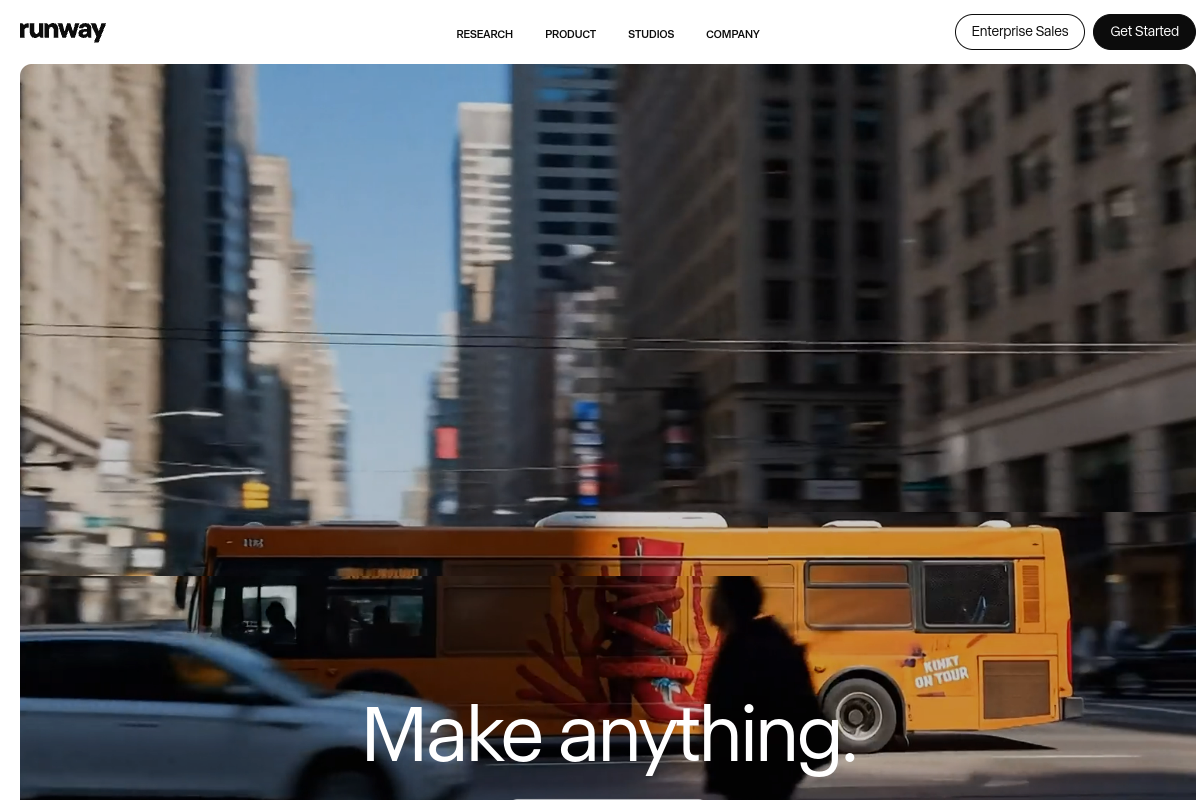Click the "Make anything." headline text
The height and width of the screenshot is (800, 1200).
click(x=608, y=735)
